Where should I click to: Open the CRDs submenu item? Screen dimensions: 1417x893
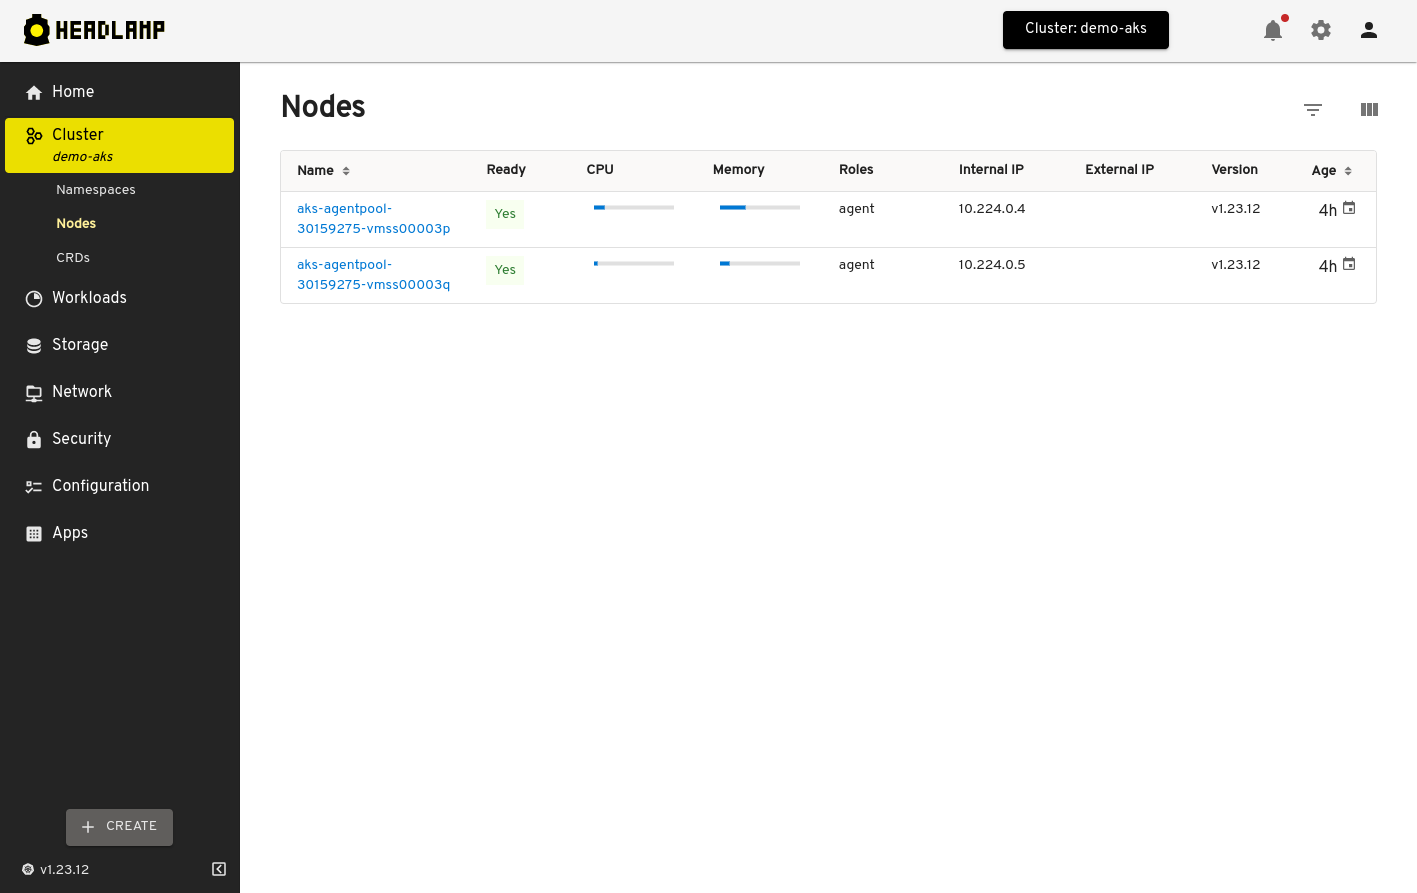73,258
